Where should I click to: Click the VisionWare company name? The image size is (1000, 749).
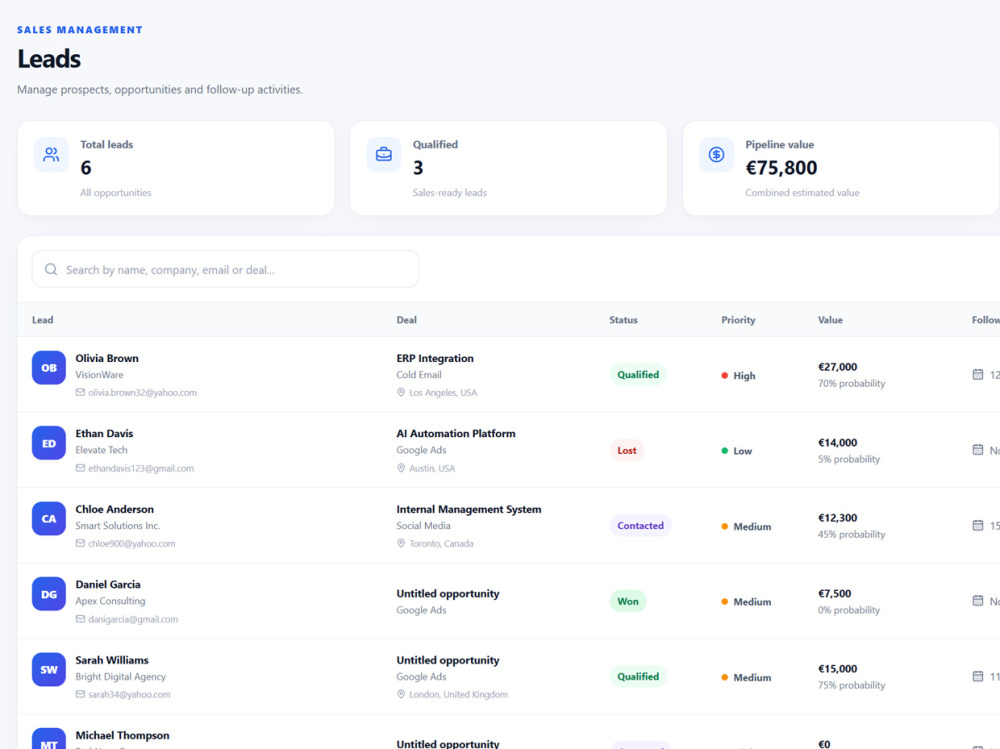pos(99,374)
